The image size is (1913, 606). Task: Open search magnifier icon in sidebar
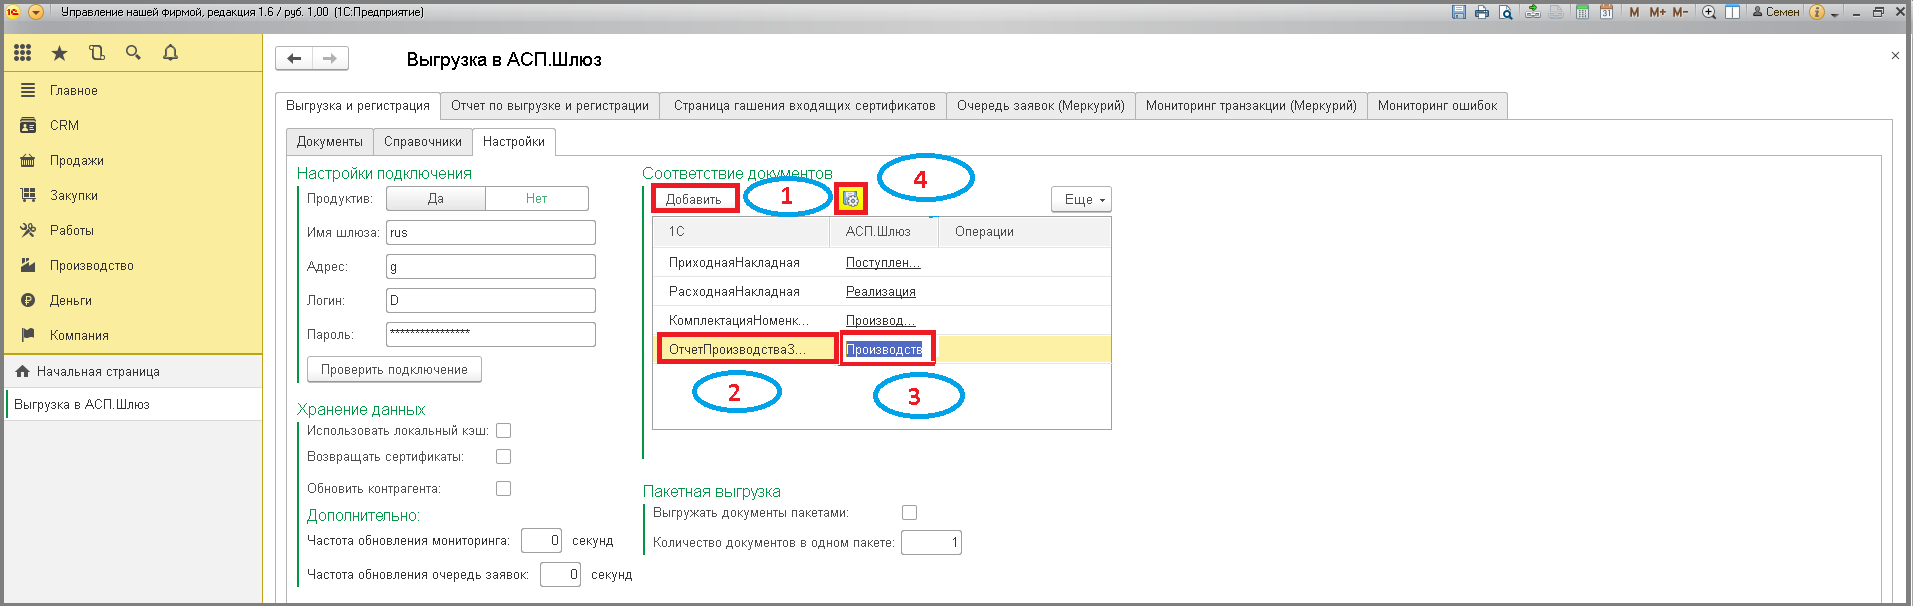tap(133, 53)
